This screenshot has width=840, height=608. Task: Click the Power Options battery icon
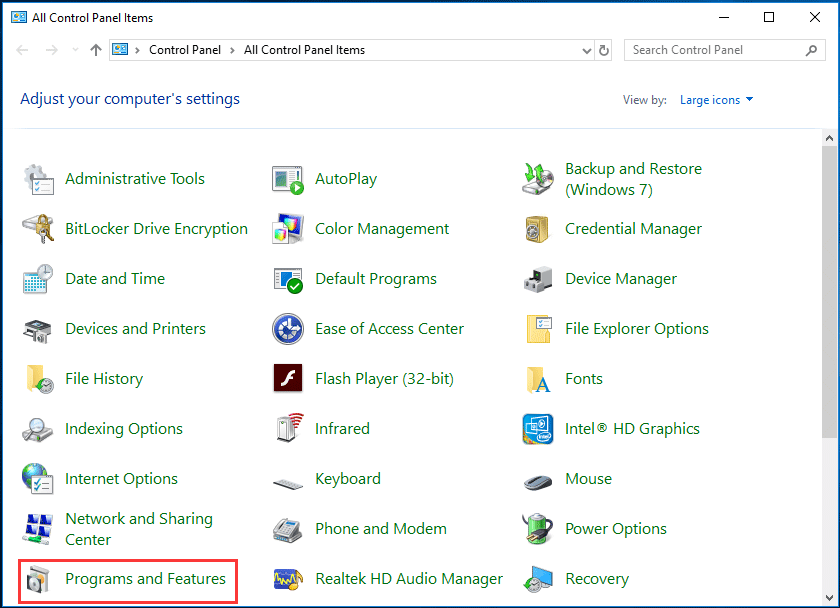tap(538, 529)
